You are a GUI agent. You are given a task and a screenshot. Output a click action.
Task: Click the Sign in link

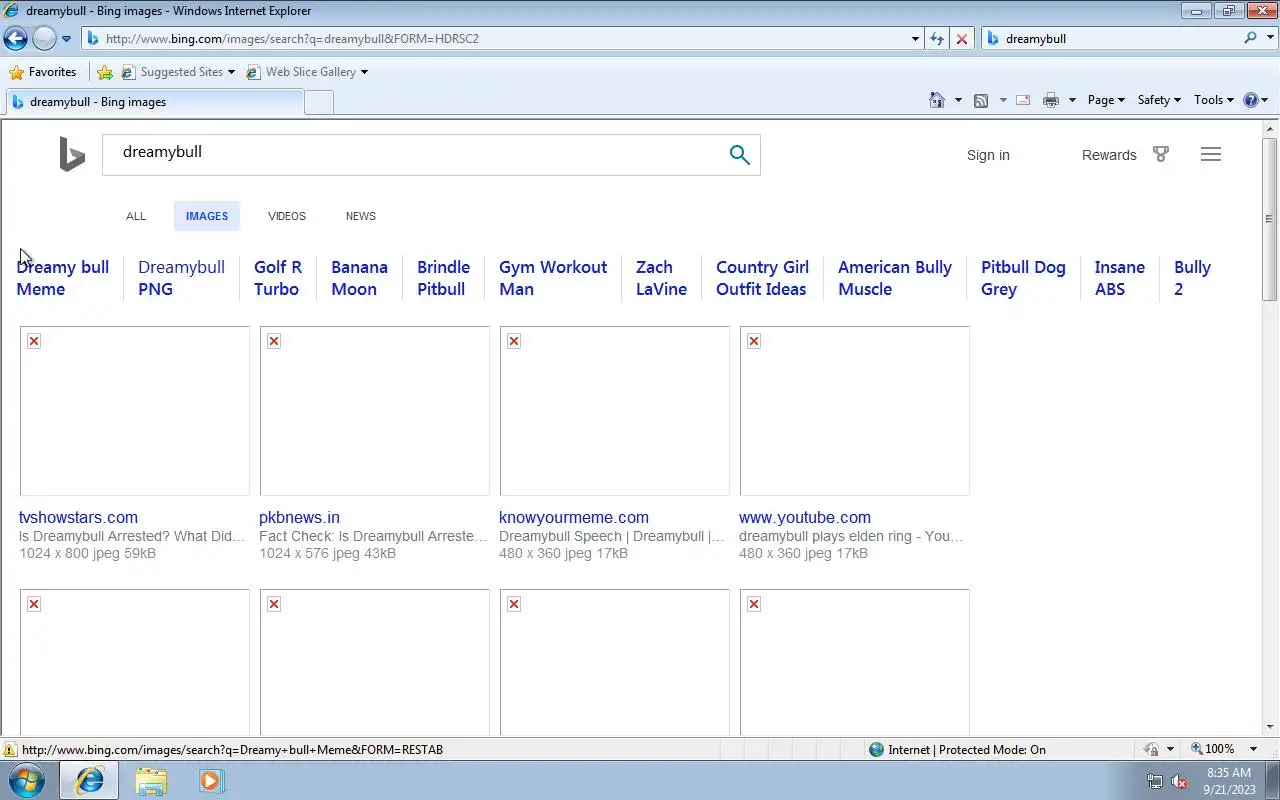tap(988, 155)
